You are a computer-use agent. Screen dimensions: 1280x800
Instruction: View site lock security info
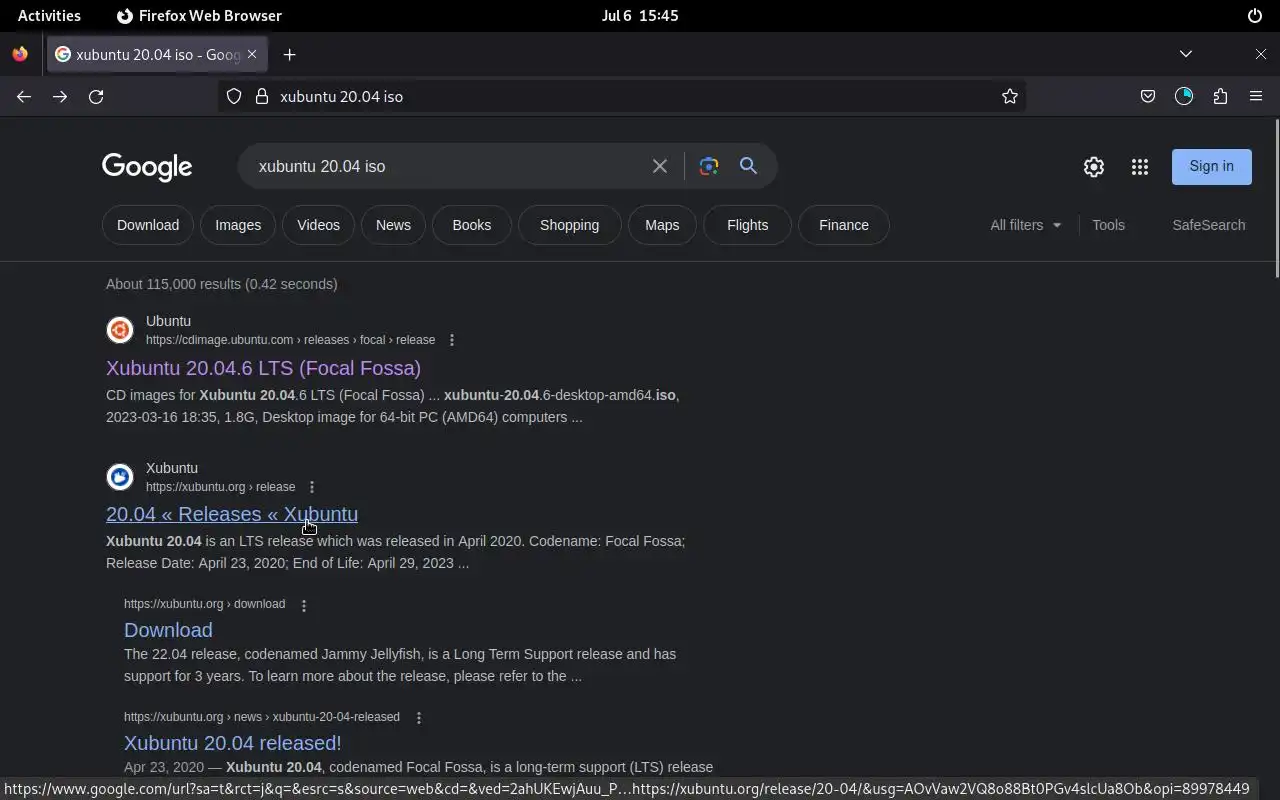click(262, 96)
